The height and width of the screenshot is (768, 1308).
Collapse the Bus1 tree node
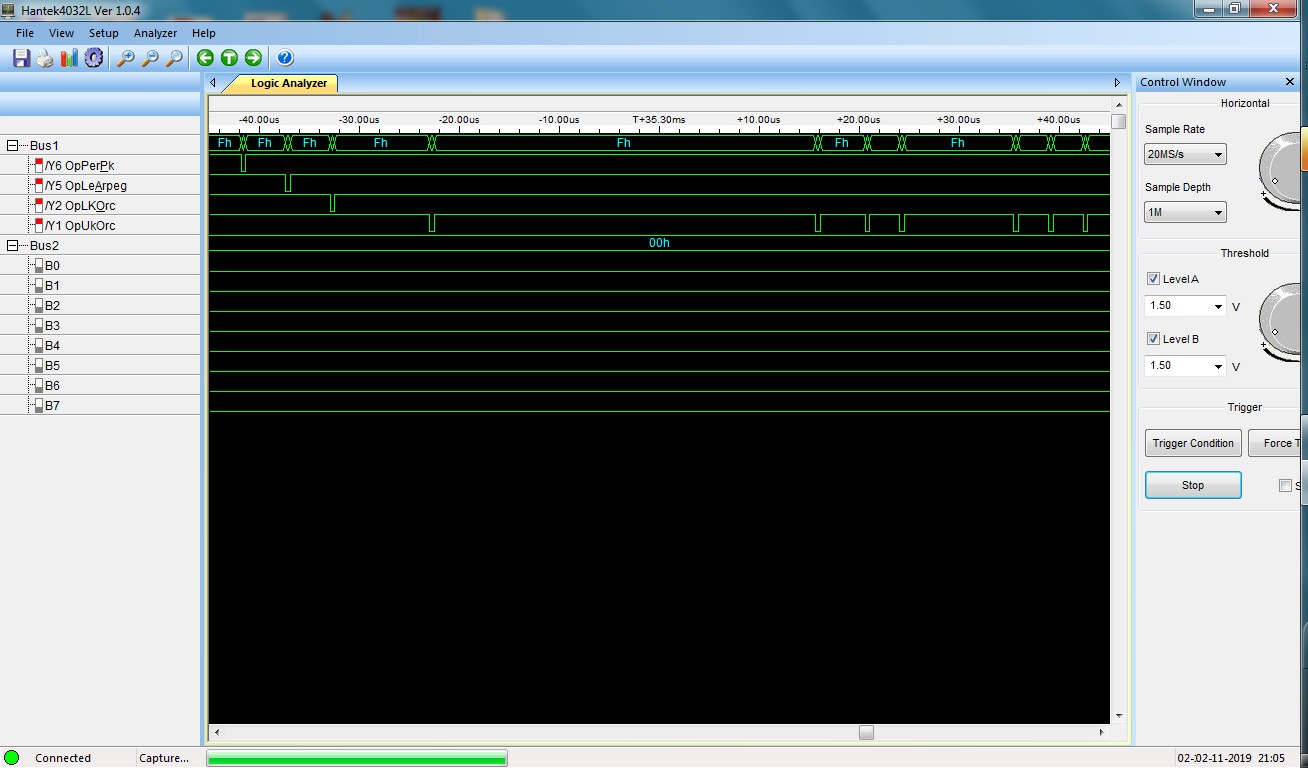(12, 146)
